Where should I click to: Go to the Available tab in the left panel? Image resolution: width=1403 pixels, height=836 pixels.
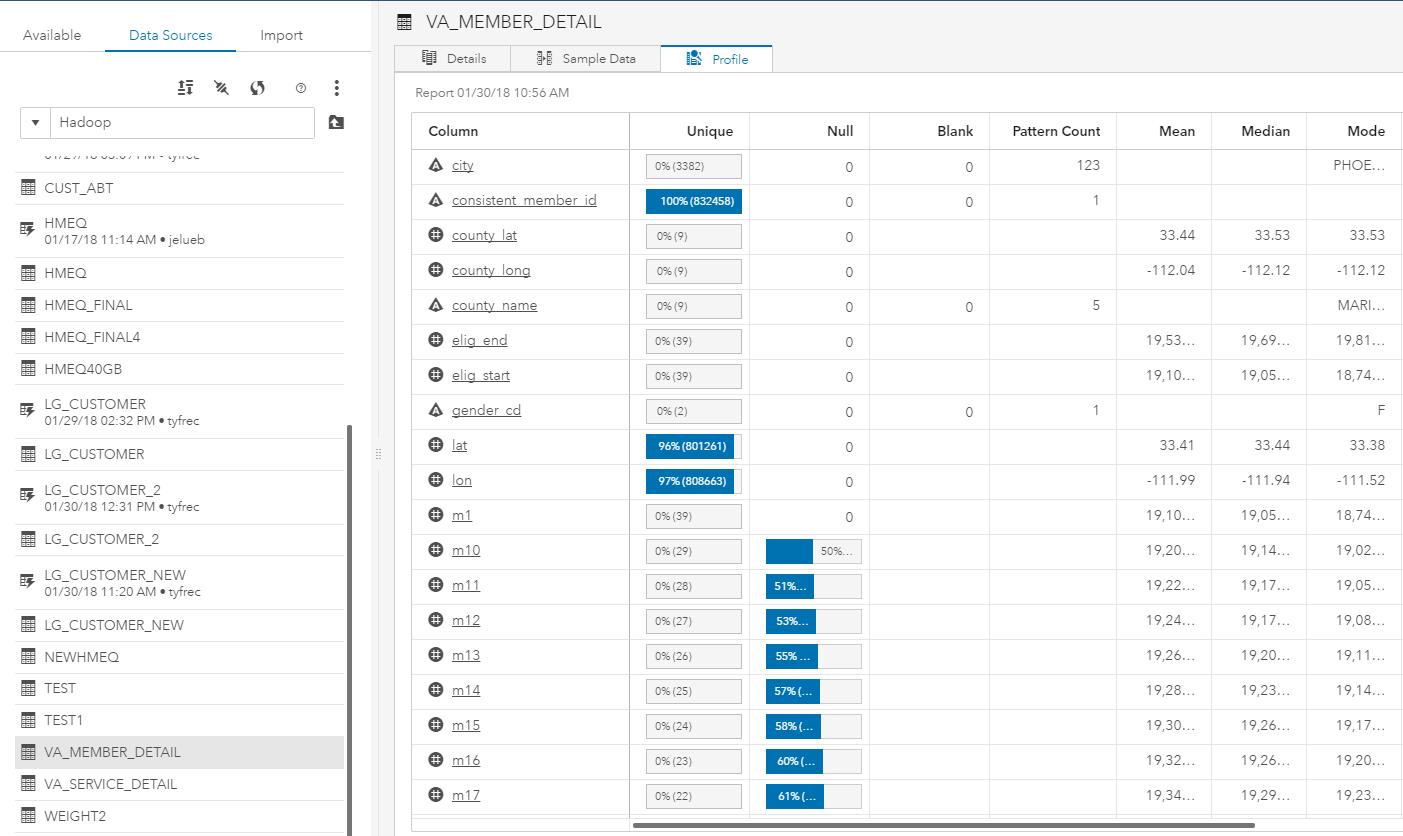point(50,35)
